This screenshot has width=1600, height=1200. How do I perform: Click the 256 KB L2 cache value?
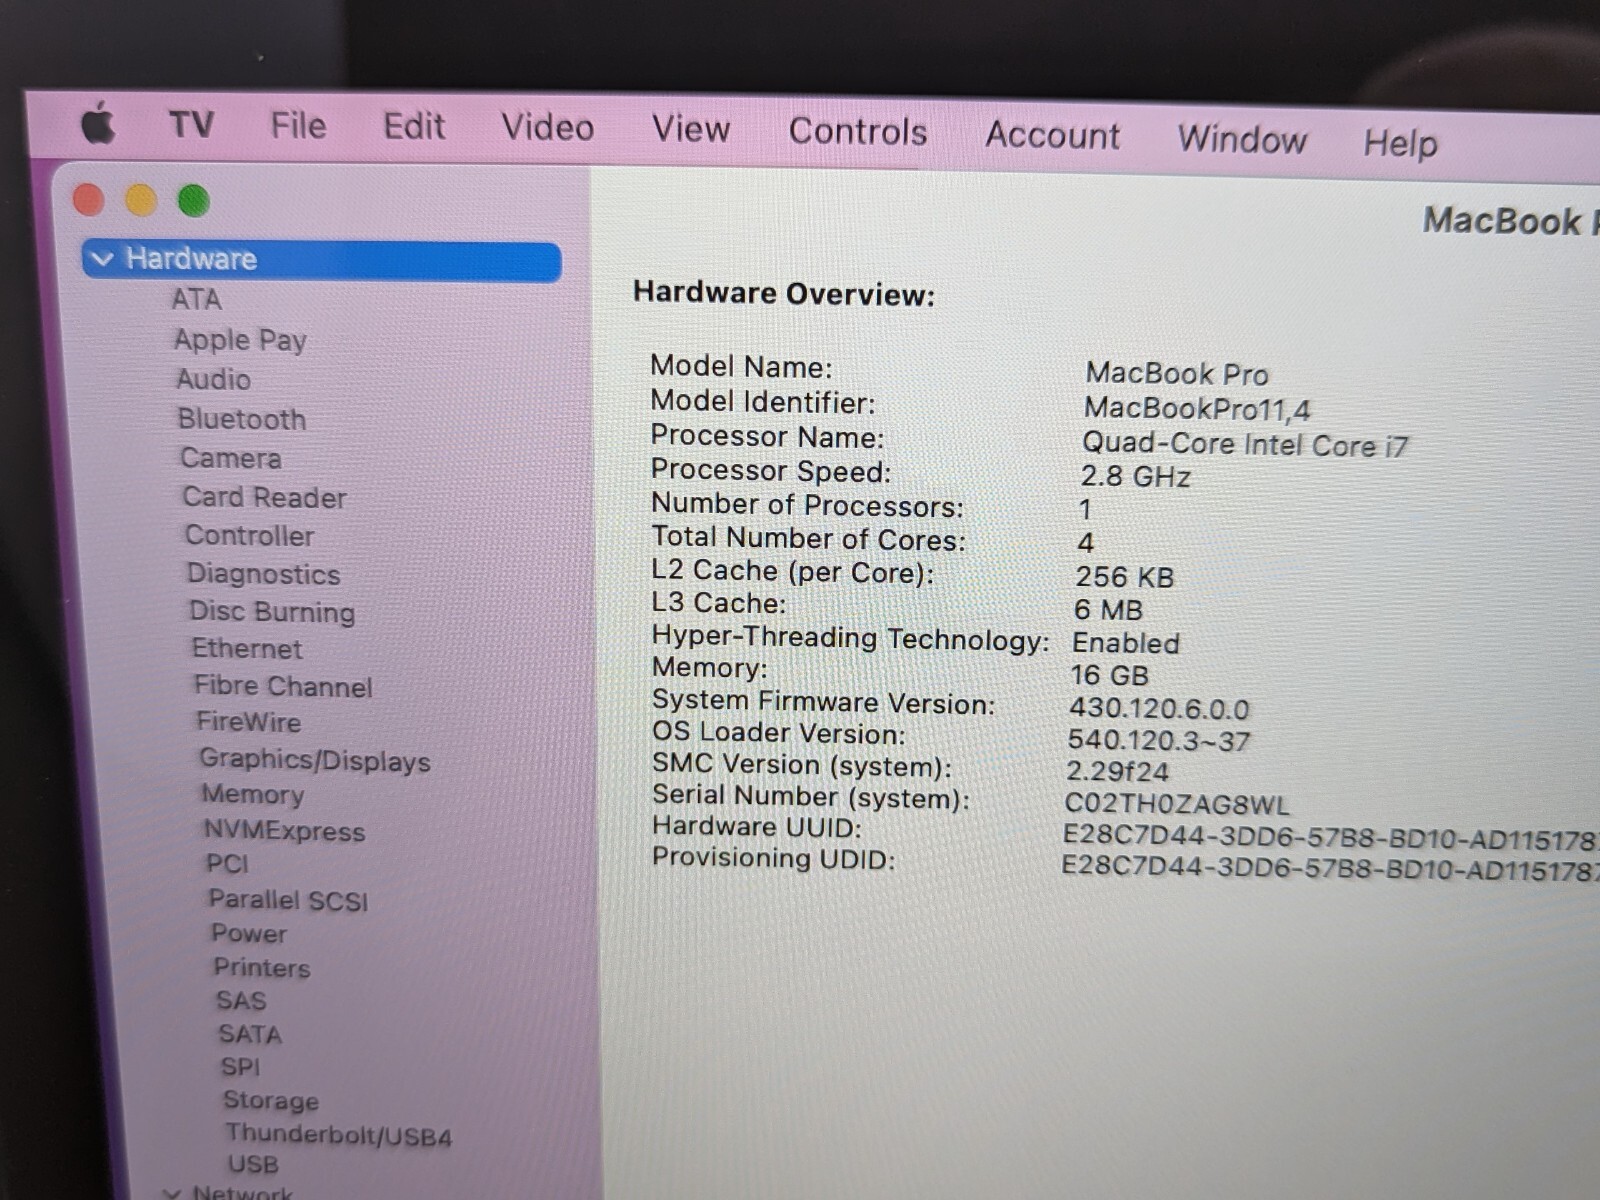click(1125, 577)
